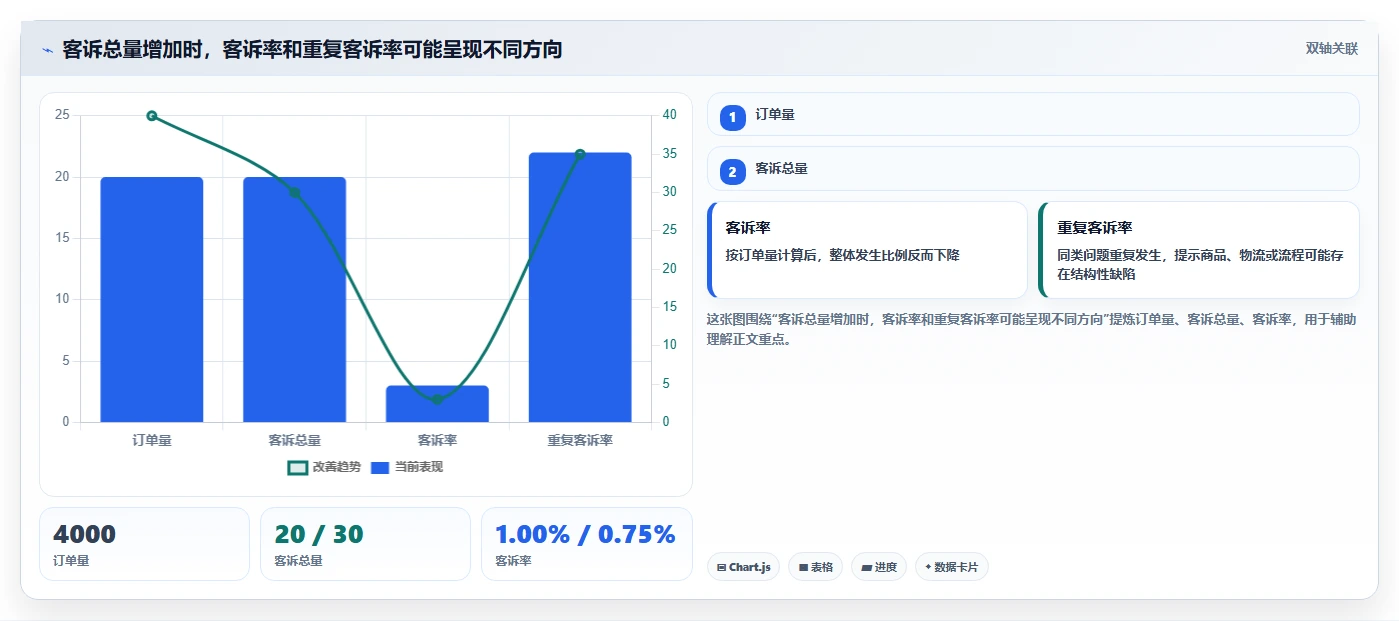Open the 重复客诉率 description card
Viewport: 1399px width, 621px height.
pyautogui.click(x=1199, y=250)
